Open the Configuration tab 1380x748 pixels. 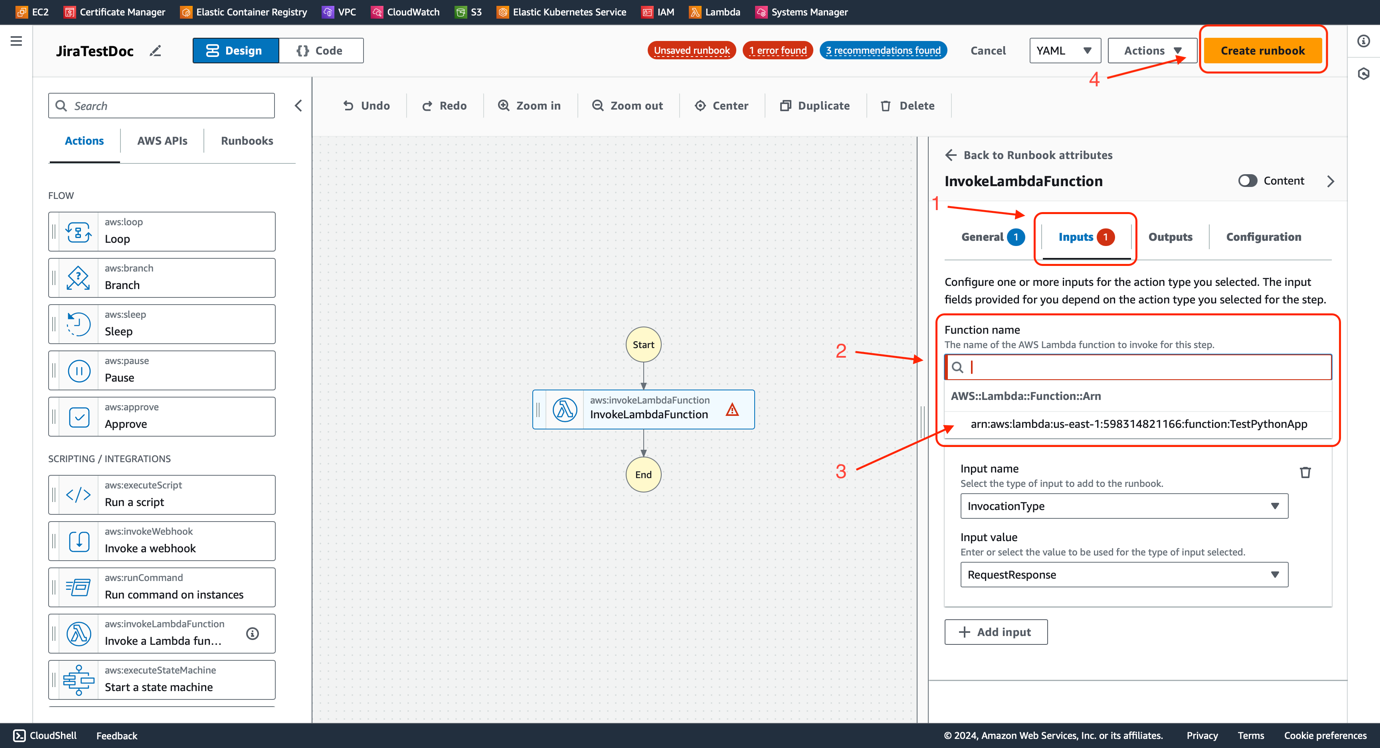point(1264,237)
